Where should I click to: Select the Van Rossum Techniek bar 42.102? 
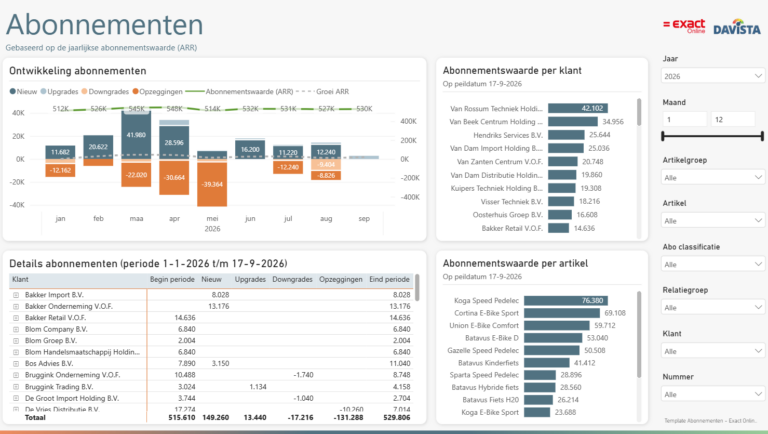point(578,108)
